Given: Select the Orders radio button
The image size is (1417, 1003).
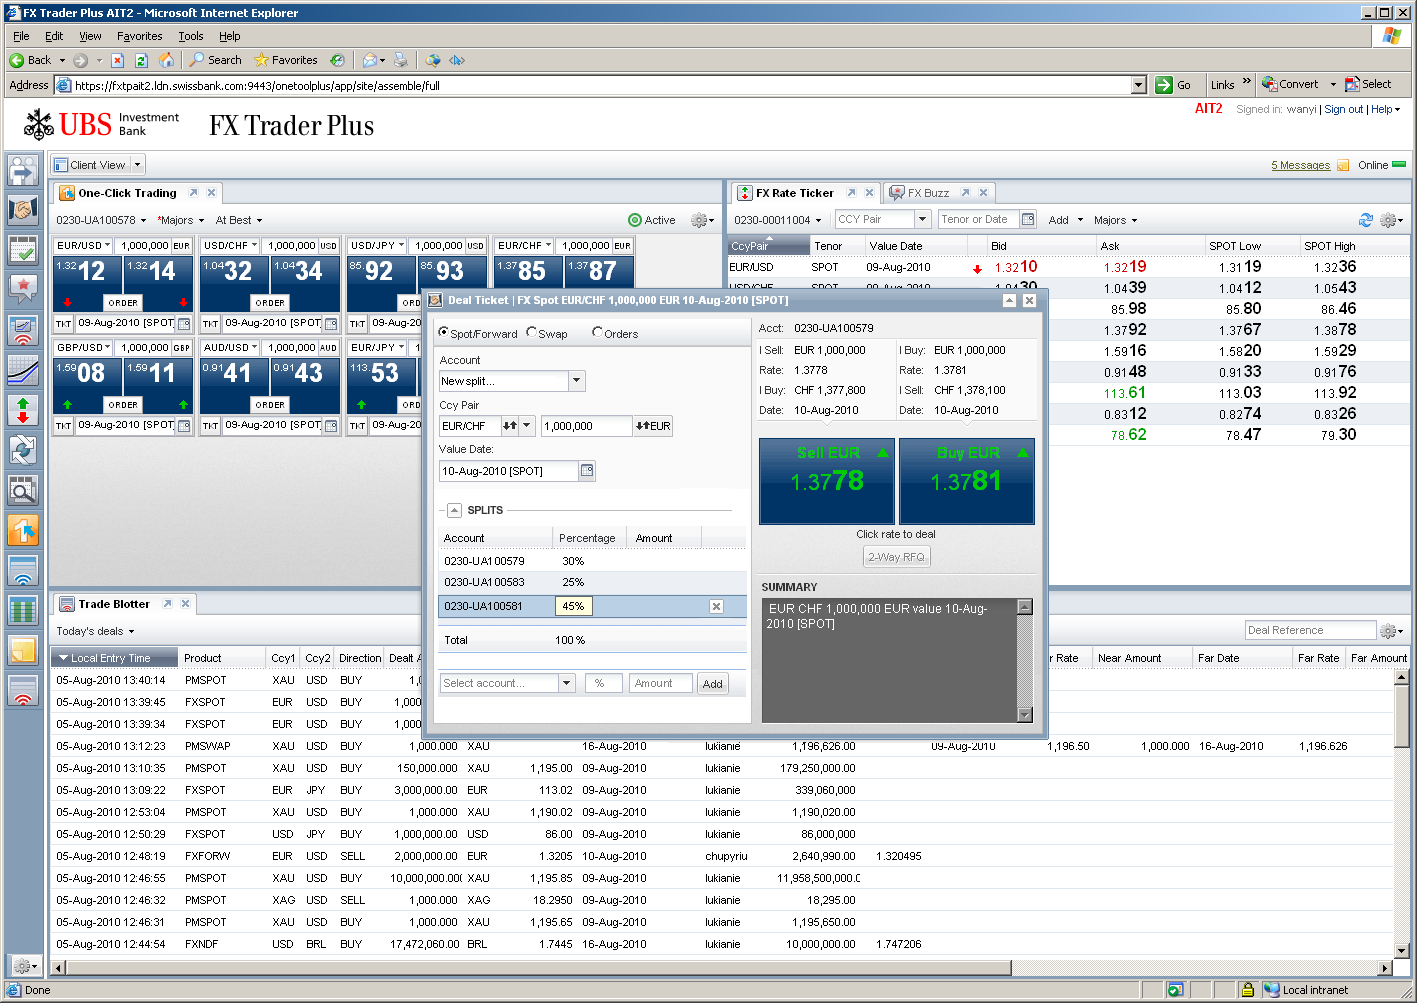Looking at the screenshot, I should tap(598, 333).
